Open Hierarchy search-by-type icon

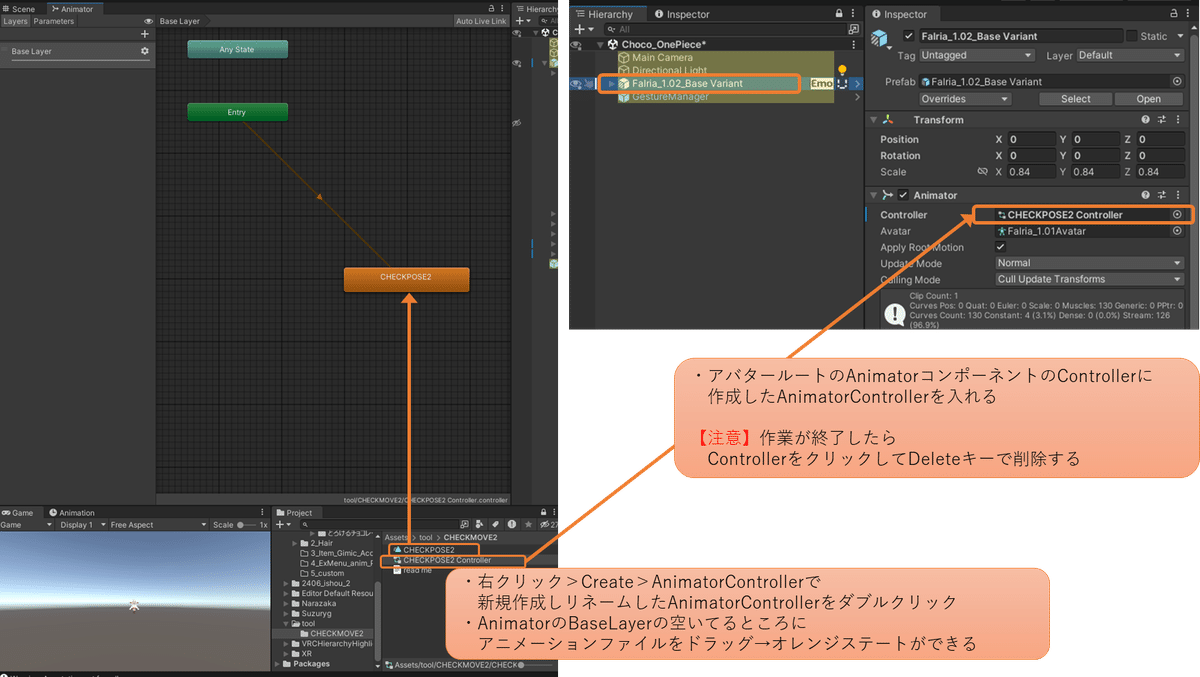click(x=854, y=30)
